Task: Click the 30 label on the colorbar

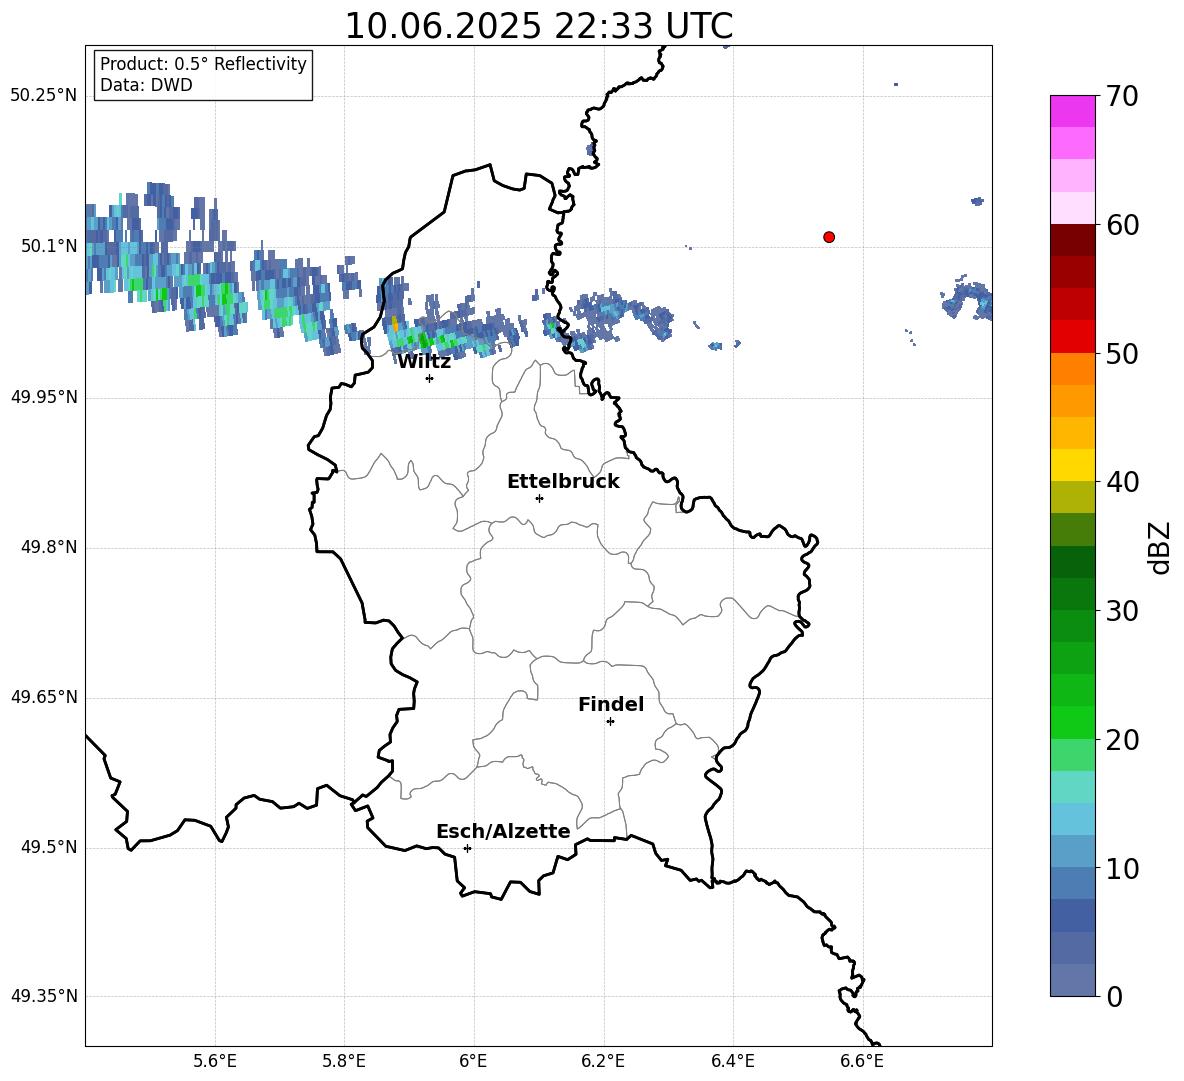Action: pos(1122,611)
